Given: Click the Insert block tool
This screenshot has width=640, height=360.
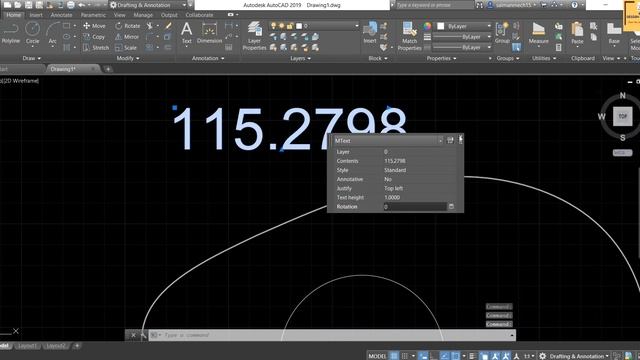Looking at the screenshot, I should click(x=370, y=33).
